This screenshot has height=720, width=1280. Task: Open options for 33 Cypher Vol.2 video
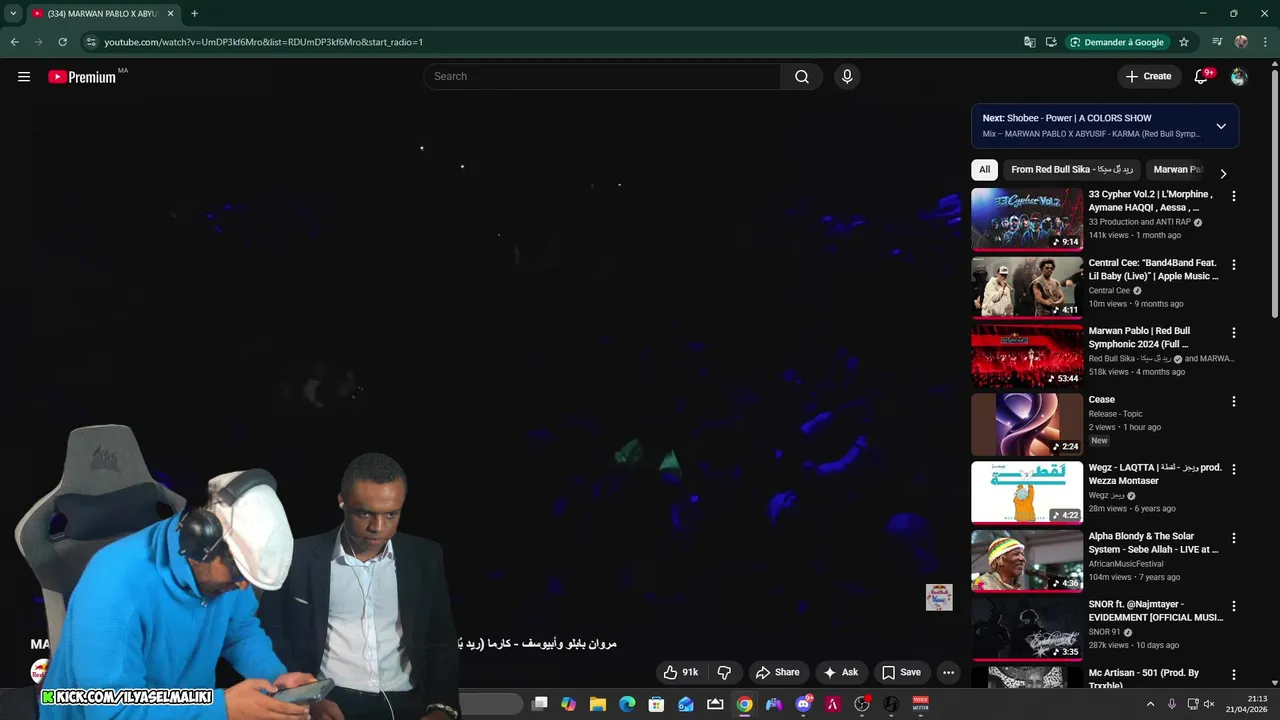[x=1234, y=197]
